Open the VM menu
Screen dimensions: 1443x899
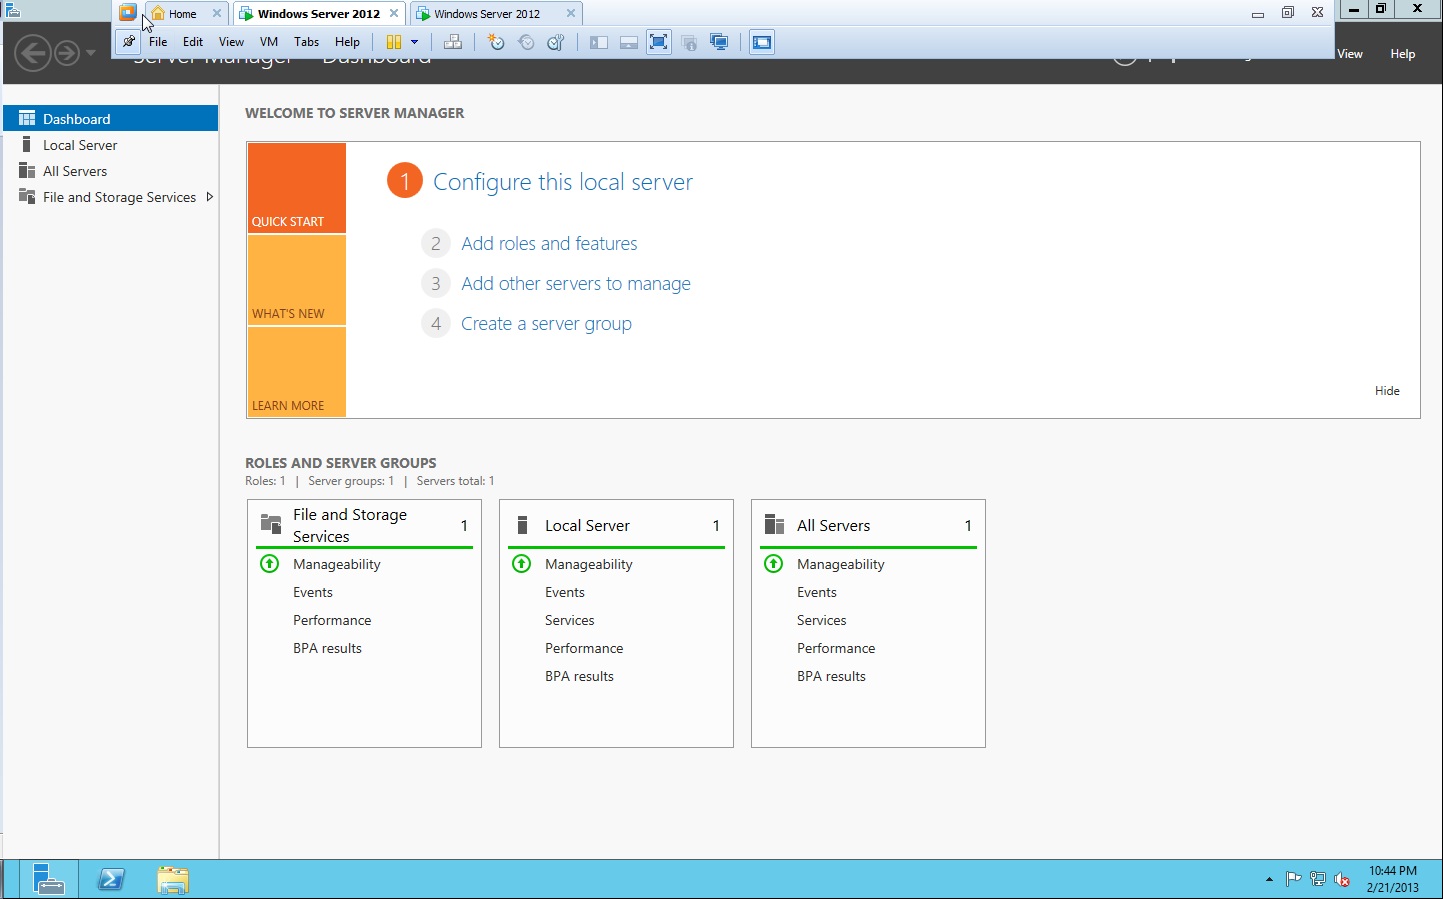click(x=268, y=42)
